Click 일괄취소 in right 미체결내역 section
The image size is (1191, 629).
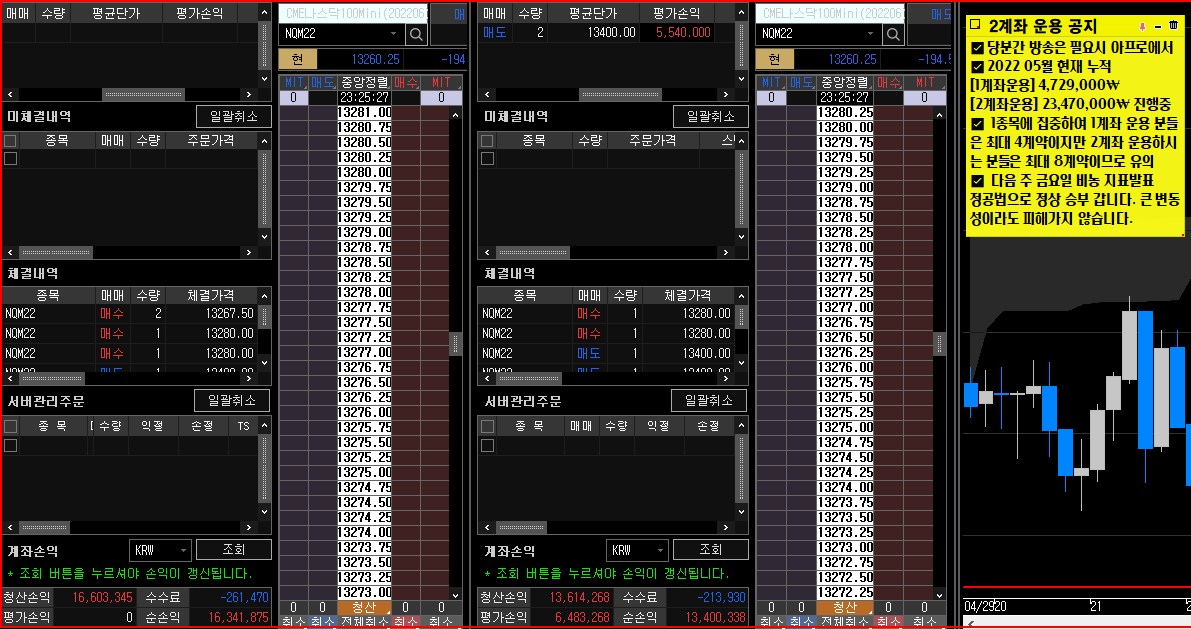coord(710,116)
